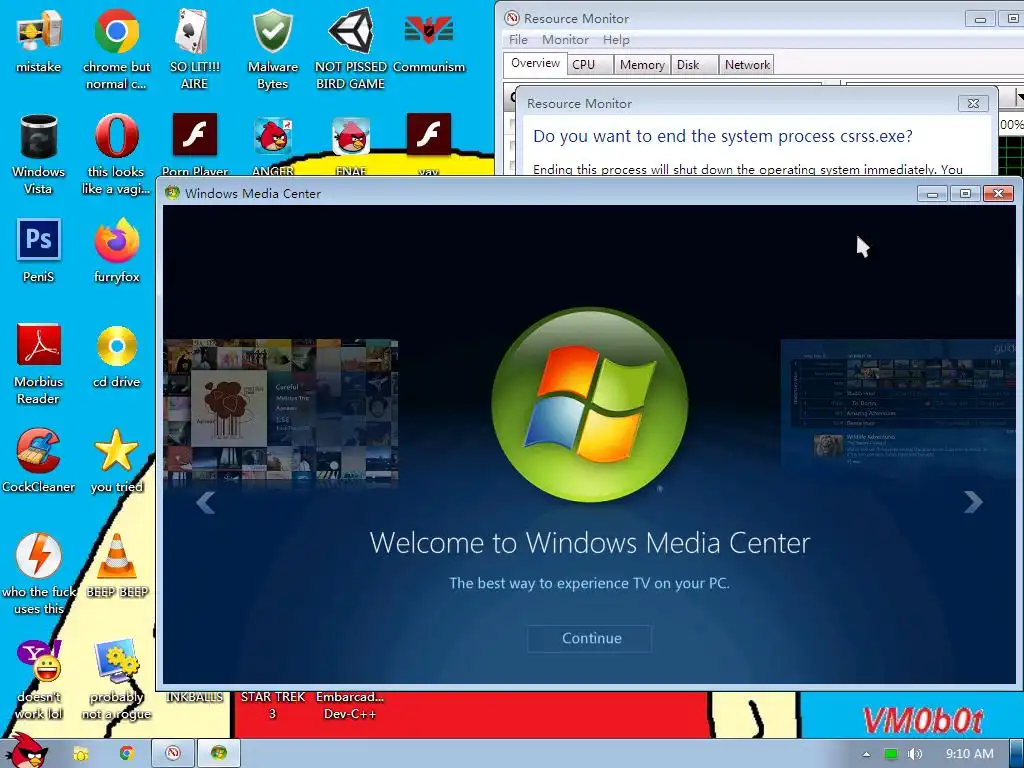Open the taskbar folder explorer icon
Screen dimensions: 1024x768
pyautogui.click(x=81, y=754)
